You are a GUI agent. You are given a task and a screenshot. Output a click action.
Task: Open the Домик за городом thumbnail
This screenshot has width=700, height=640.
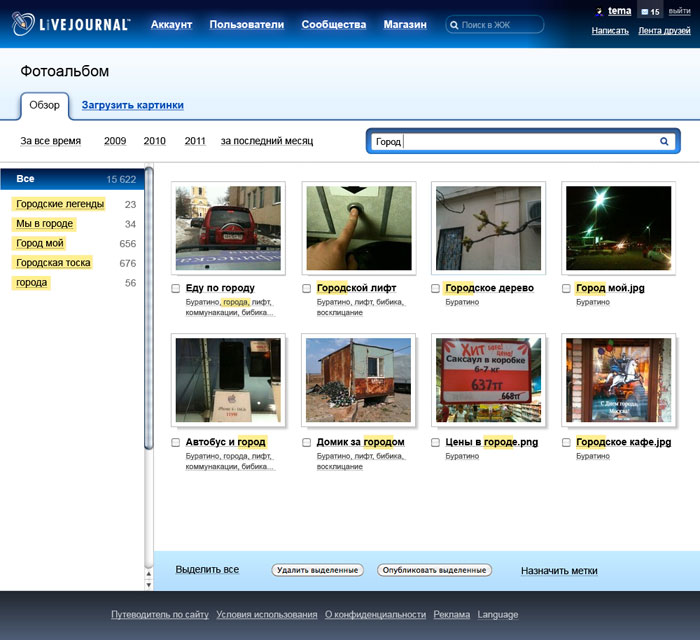coord(358,381)
